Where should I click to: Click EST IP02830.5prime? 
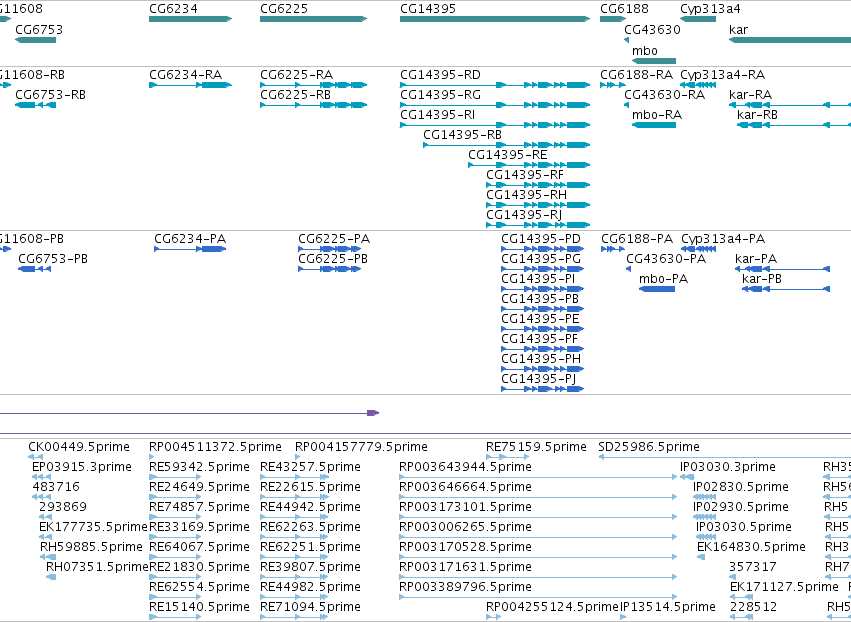tap(741, 487)
